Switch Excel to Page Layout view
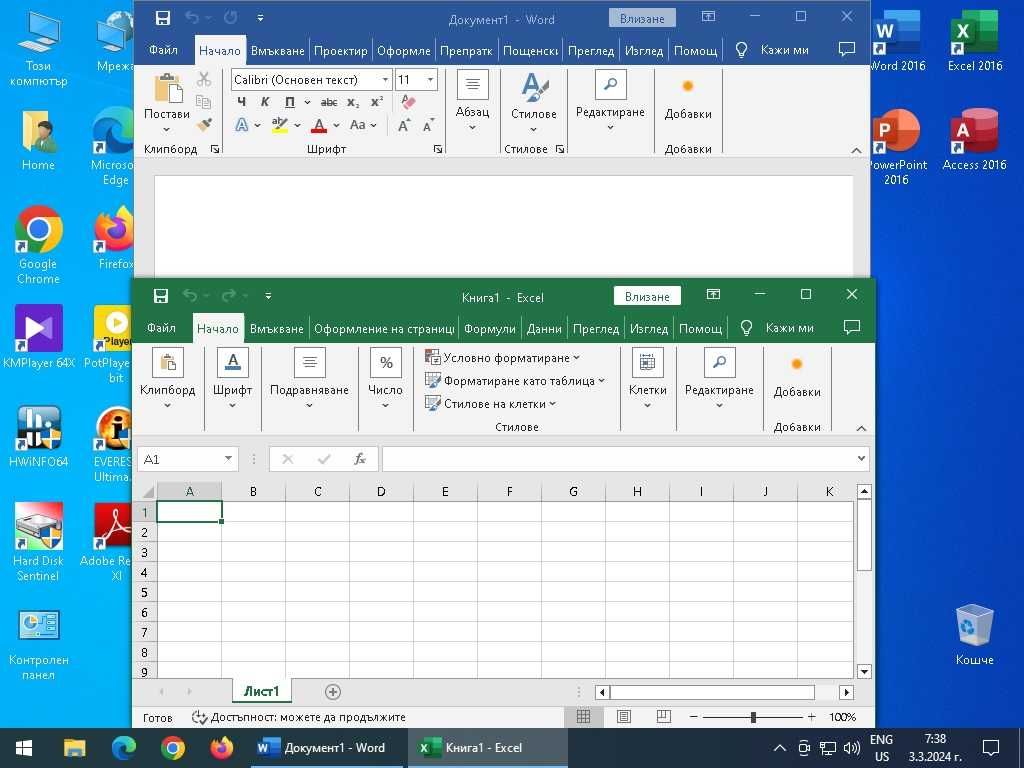 pos(624,717)
